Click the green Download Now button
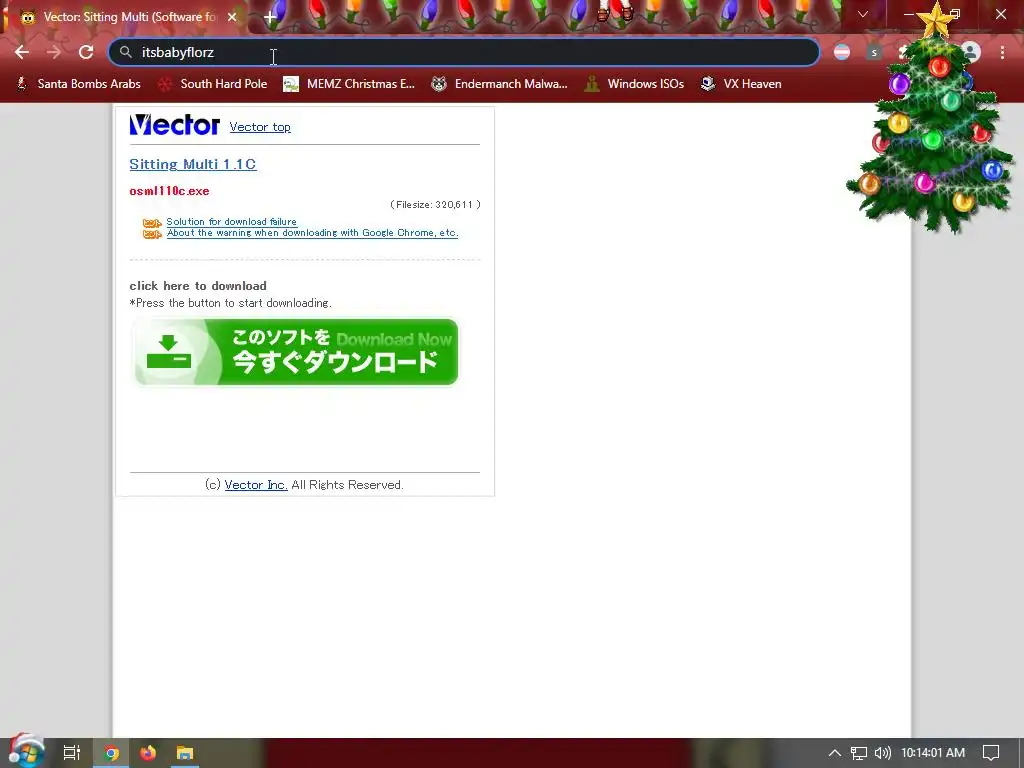1024x768 pixels. (x=296, y=352)
